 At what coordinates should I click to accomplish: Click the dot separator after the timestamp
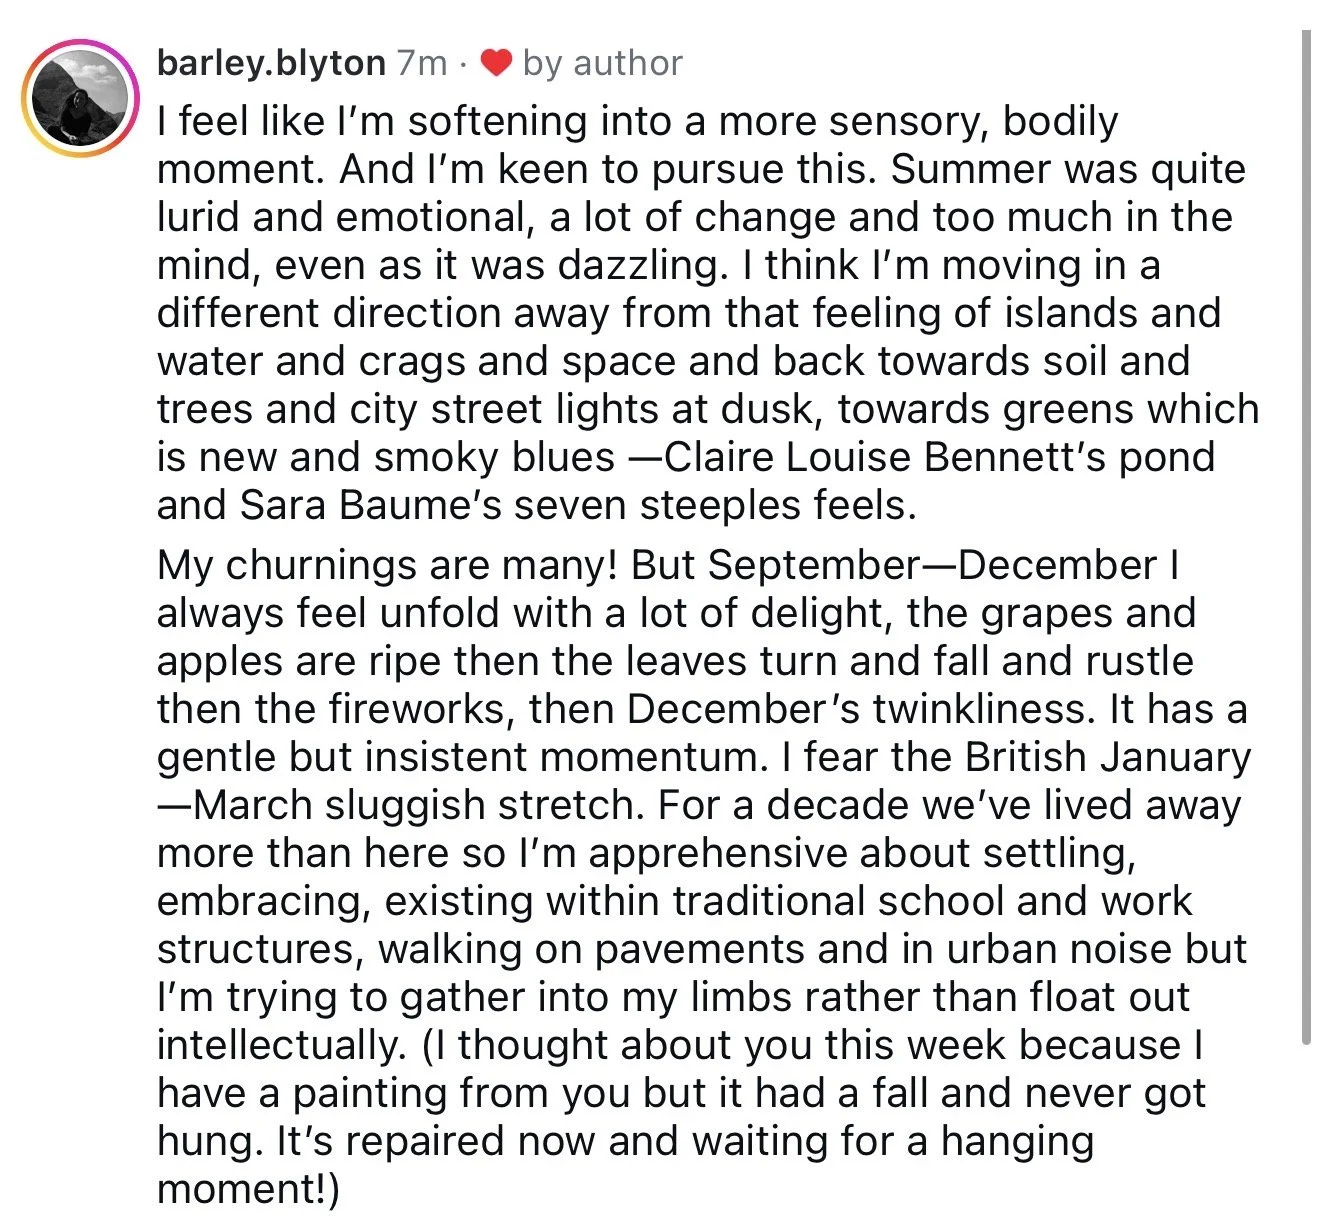(462, 65)
